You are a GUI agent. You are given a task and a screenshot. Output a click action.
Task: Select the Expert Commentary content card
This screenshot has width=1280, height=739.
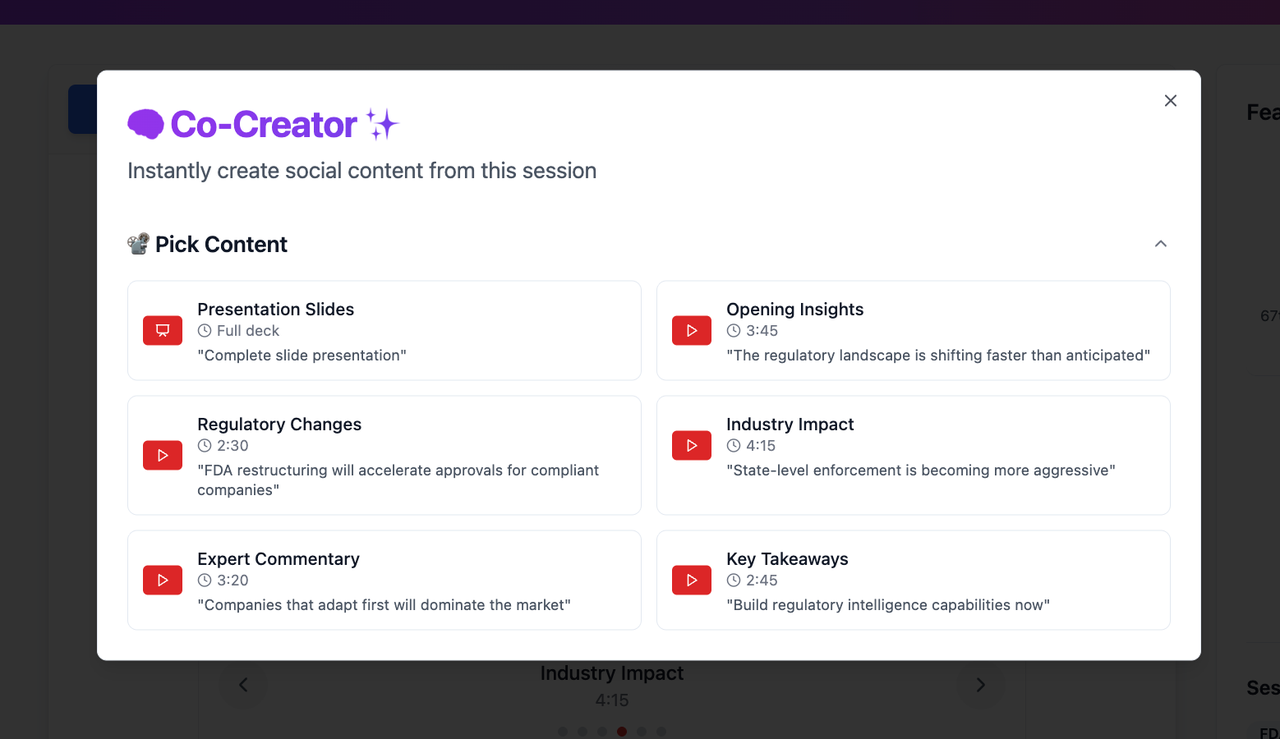[384, 580]
